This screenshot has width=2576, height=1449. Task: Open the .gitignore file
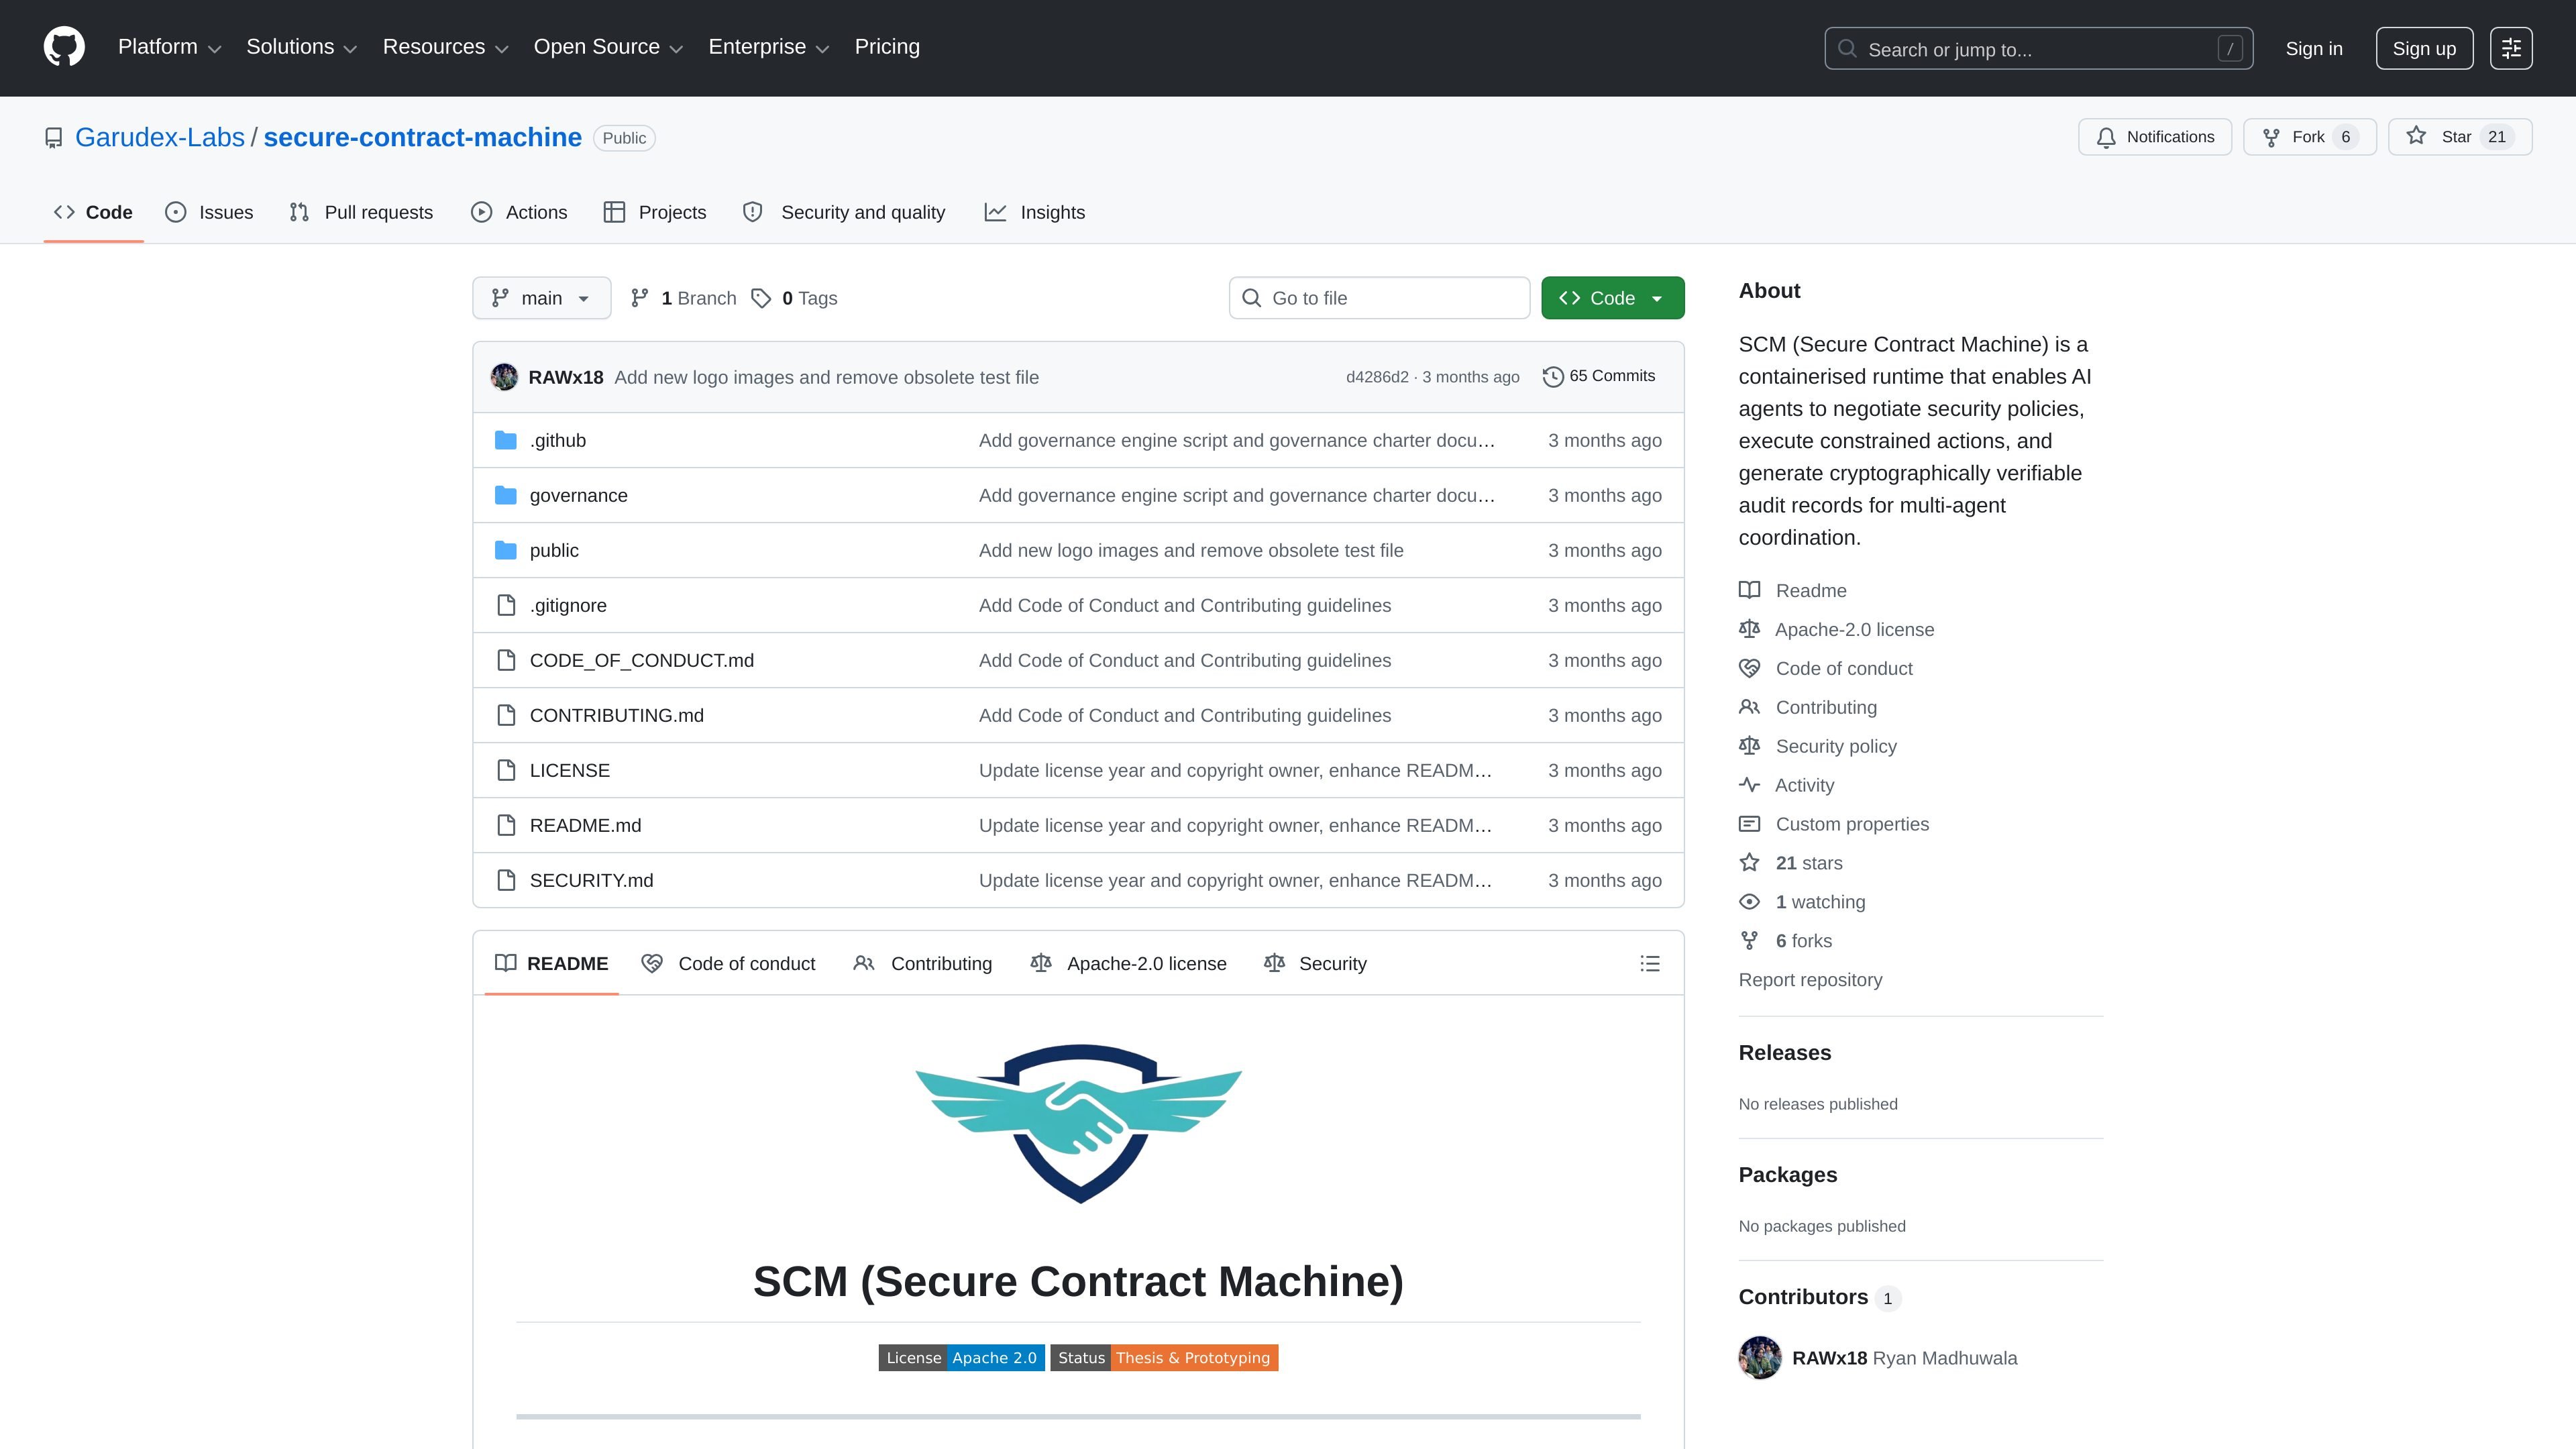pos(568,605)
